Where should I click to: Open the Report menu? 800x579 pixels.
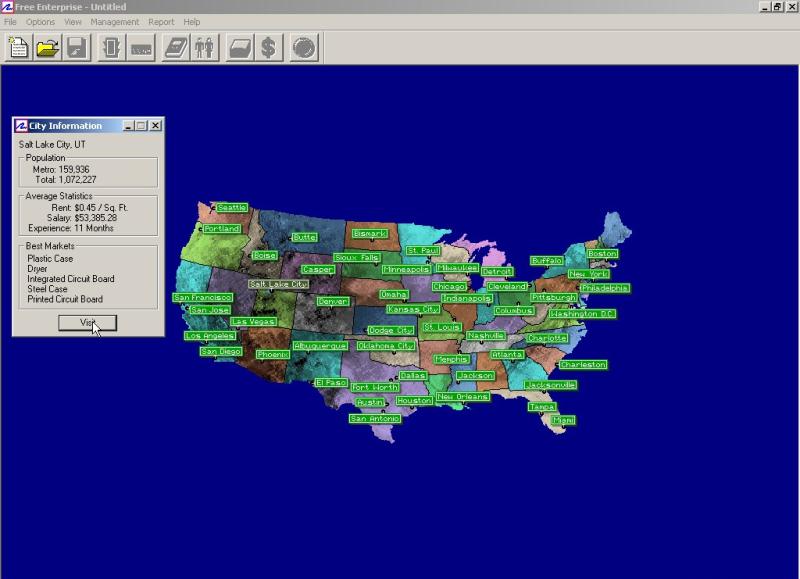pos(161,22)
